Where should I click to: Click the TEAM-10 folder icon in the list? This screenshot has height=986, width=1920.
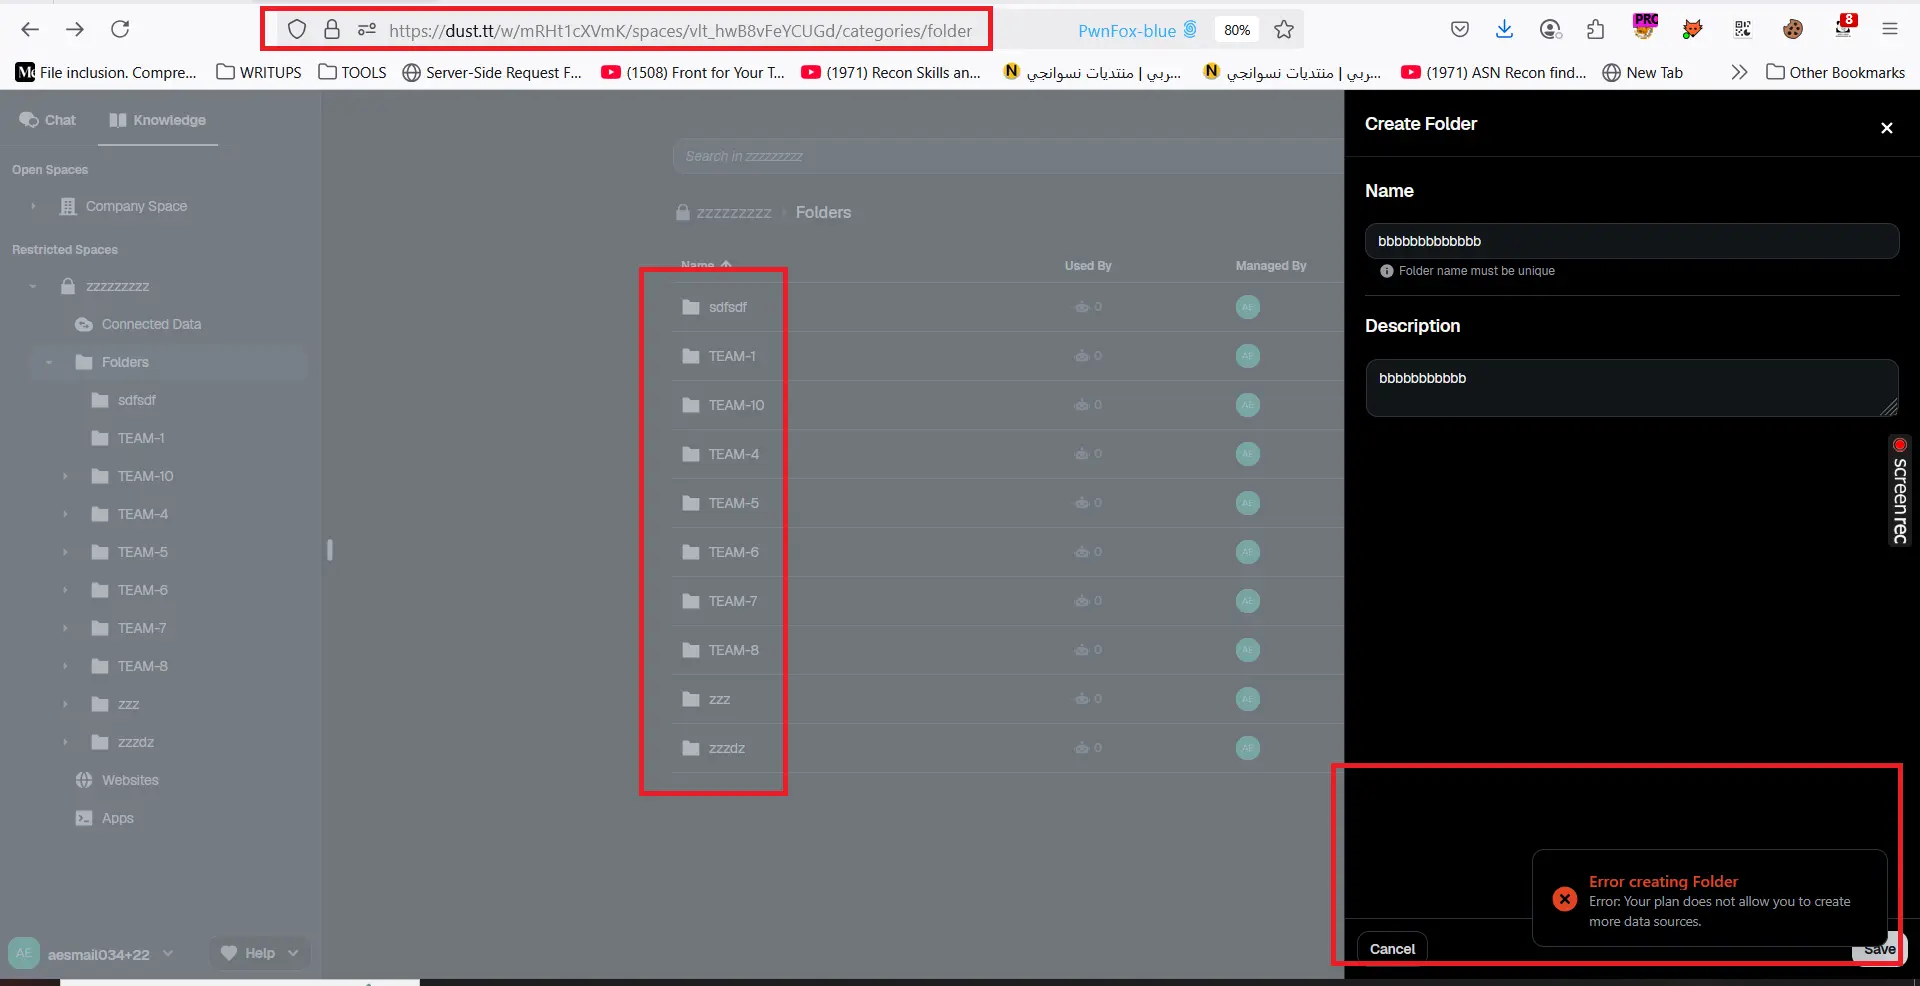pyautogui.click(x=691, y=405)
